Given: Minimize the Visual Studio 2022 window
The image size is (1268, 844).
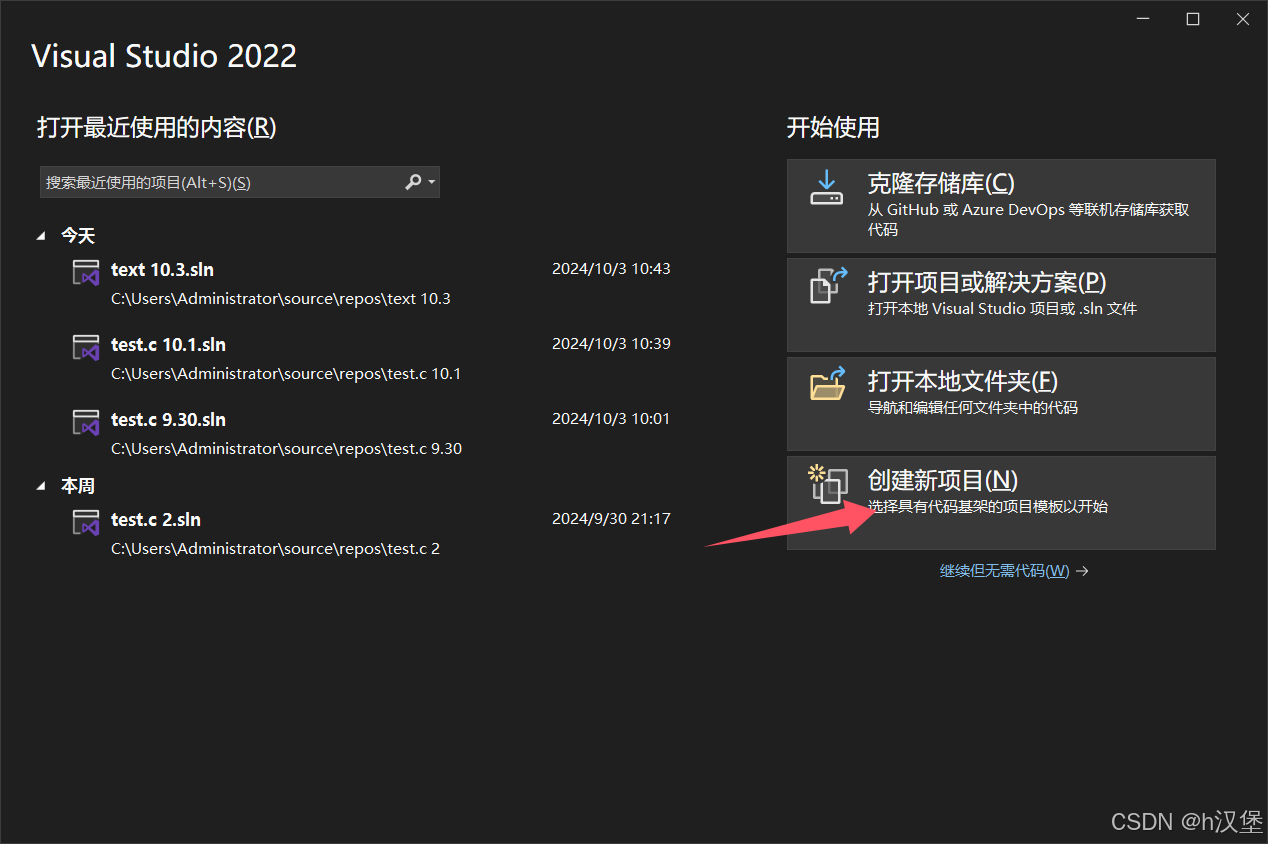Looking at the screenshot, I should point(1144,19).
